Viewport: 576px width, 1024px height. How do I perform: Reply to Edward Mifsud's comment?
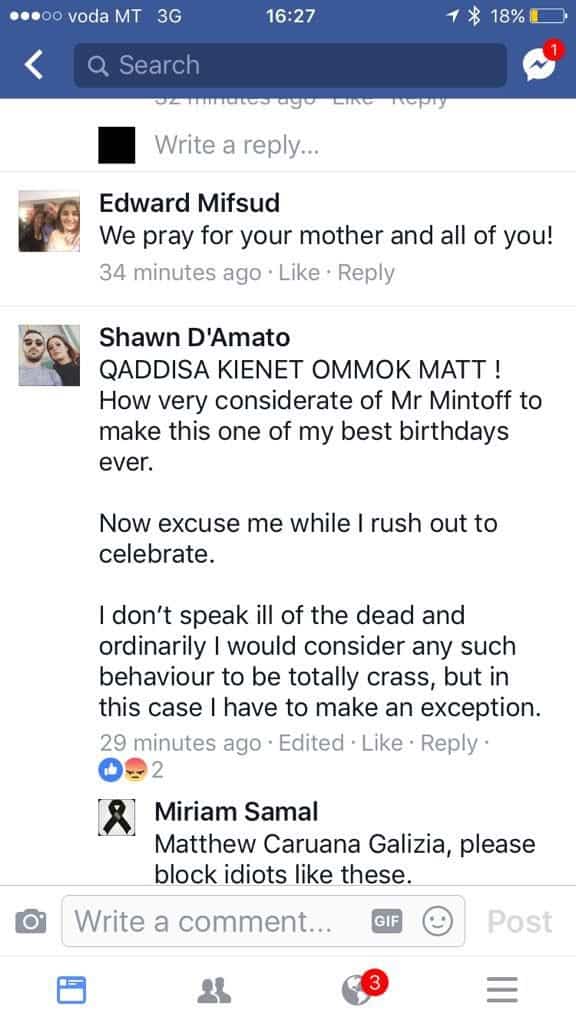[366, 272]
